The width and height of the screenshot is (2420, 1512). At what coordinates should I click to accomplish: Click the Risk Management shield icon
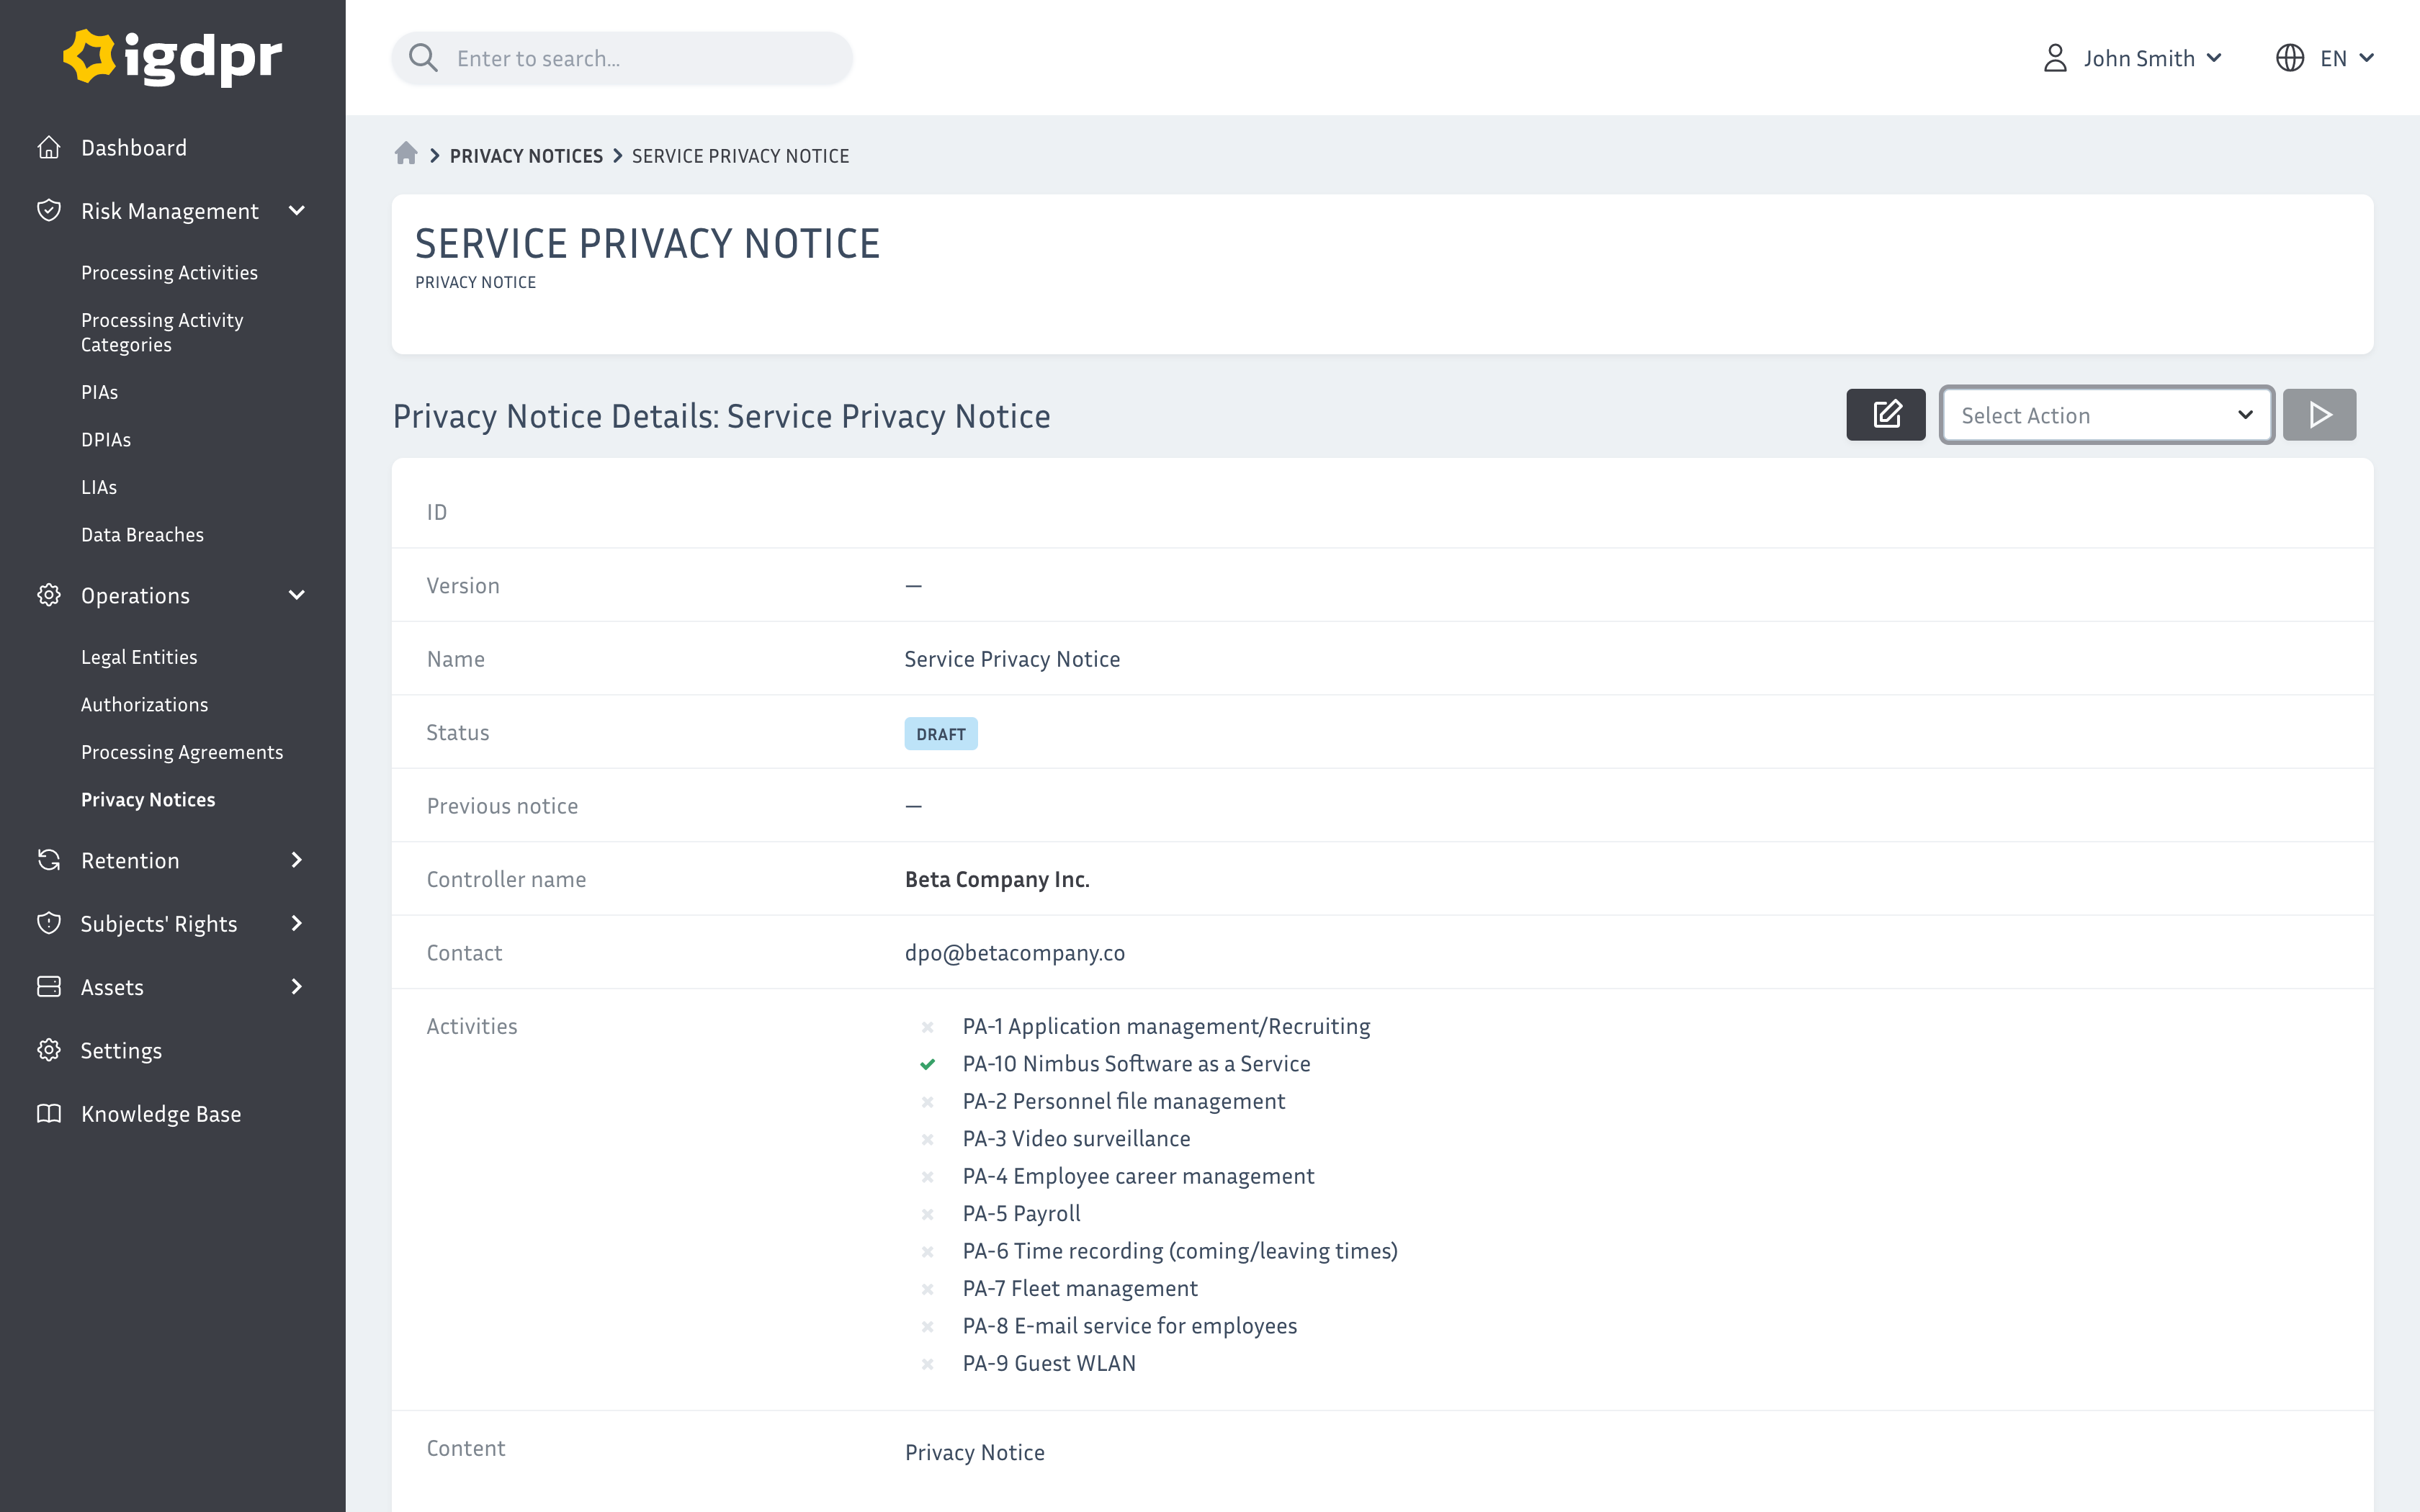point(49,210)
